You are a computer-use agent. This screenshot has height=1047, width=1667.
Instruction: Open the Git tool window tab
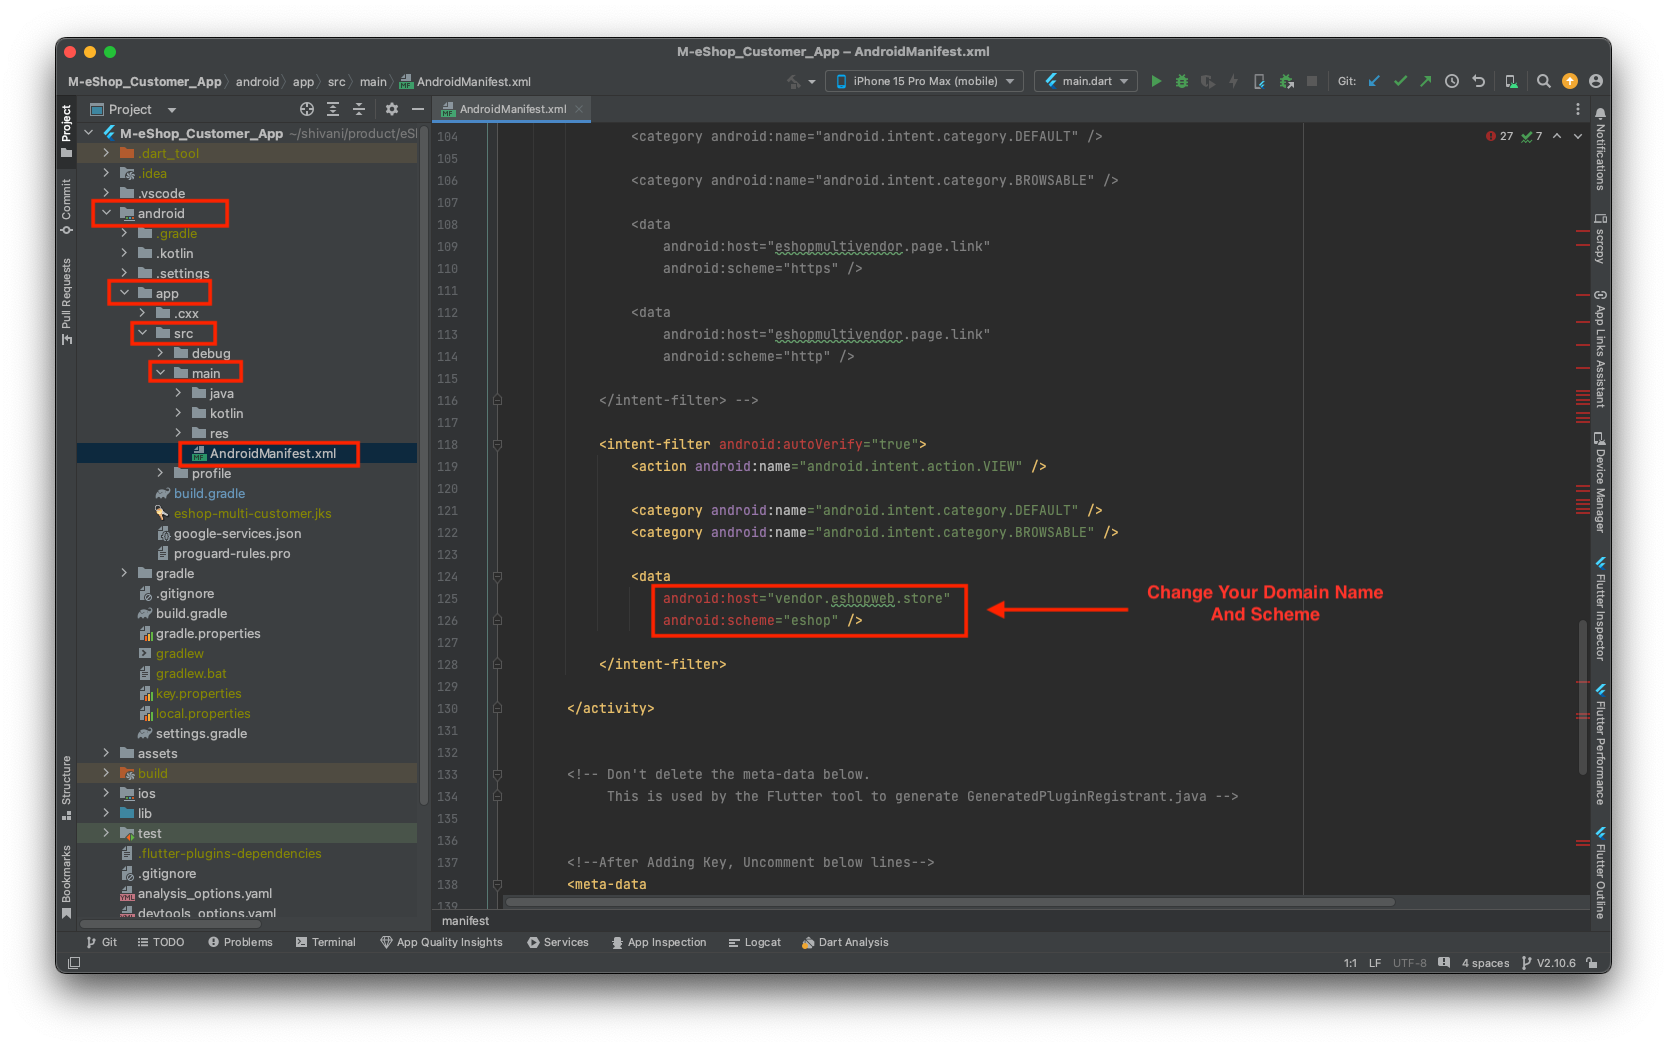click(x=101, y=942)
